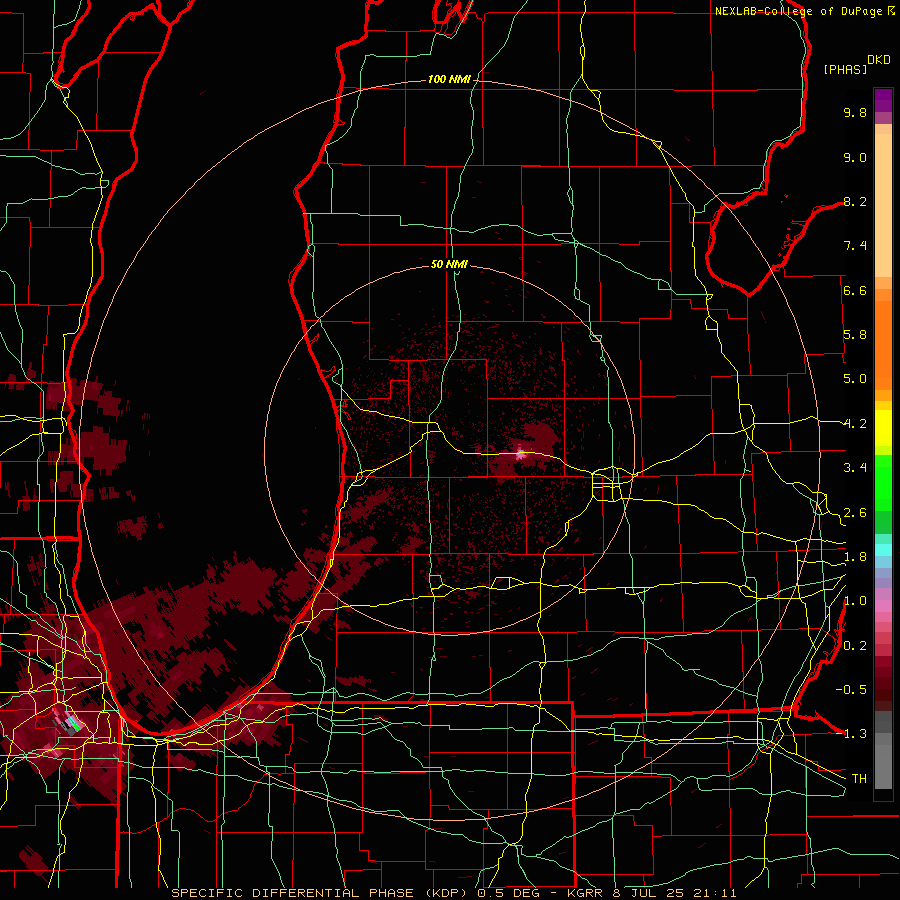
Task: Click the 4.2 color scale value
Action: point(855,424)
